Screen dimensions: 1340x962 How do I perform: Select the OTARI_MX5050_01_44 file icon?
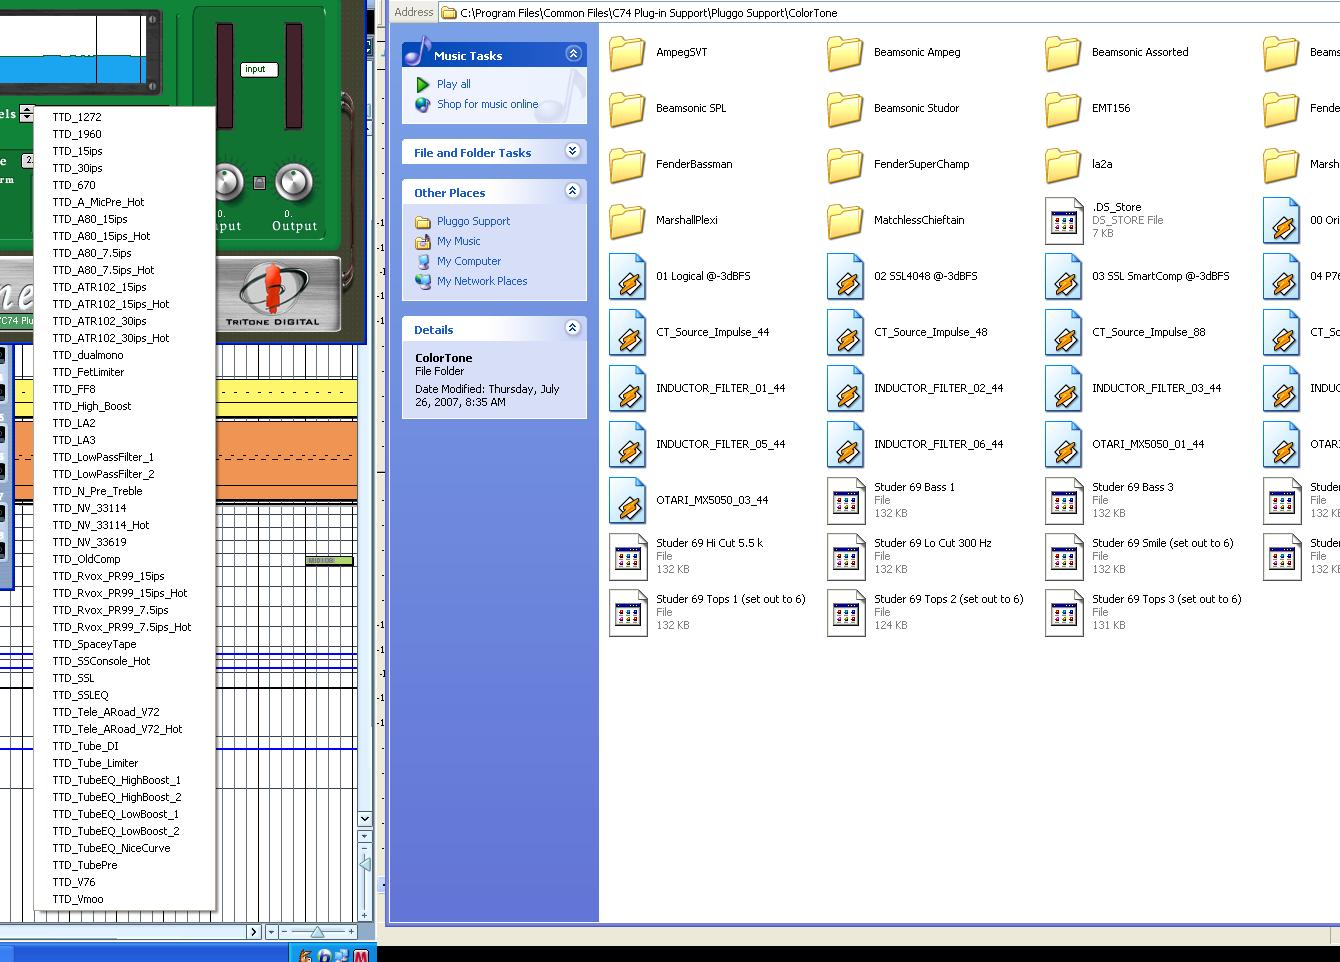click(x=1064, y=445)
